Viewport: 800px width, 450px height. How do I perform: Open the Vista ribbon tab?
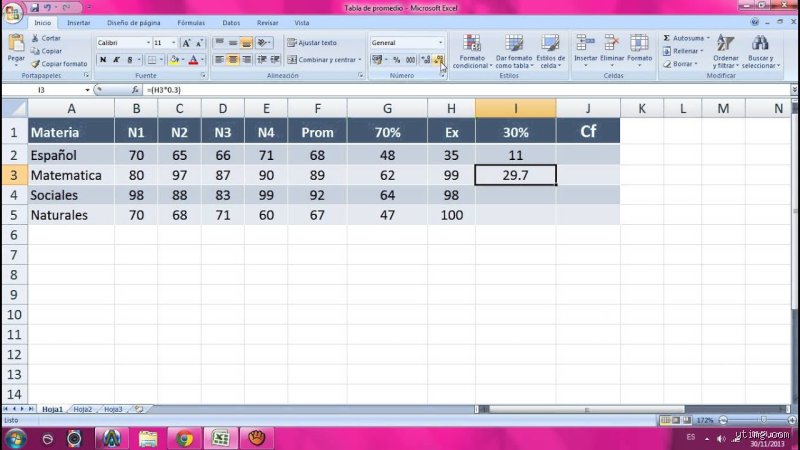pos(302,23)
